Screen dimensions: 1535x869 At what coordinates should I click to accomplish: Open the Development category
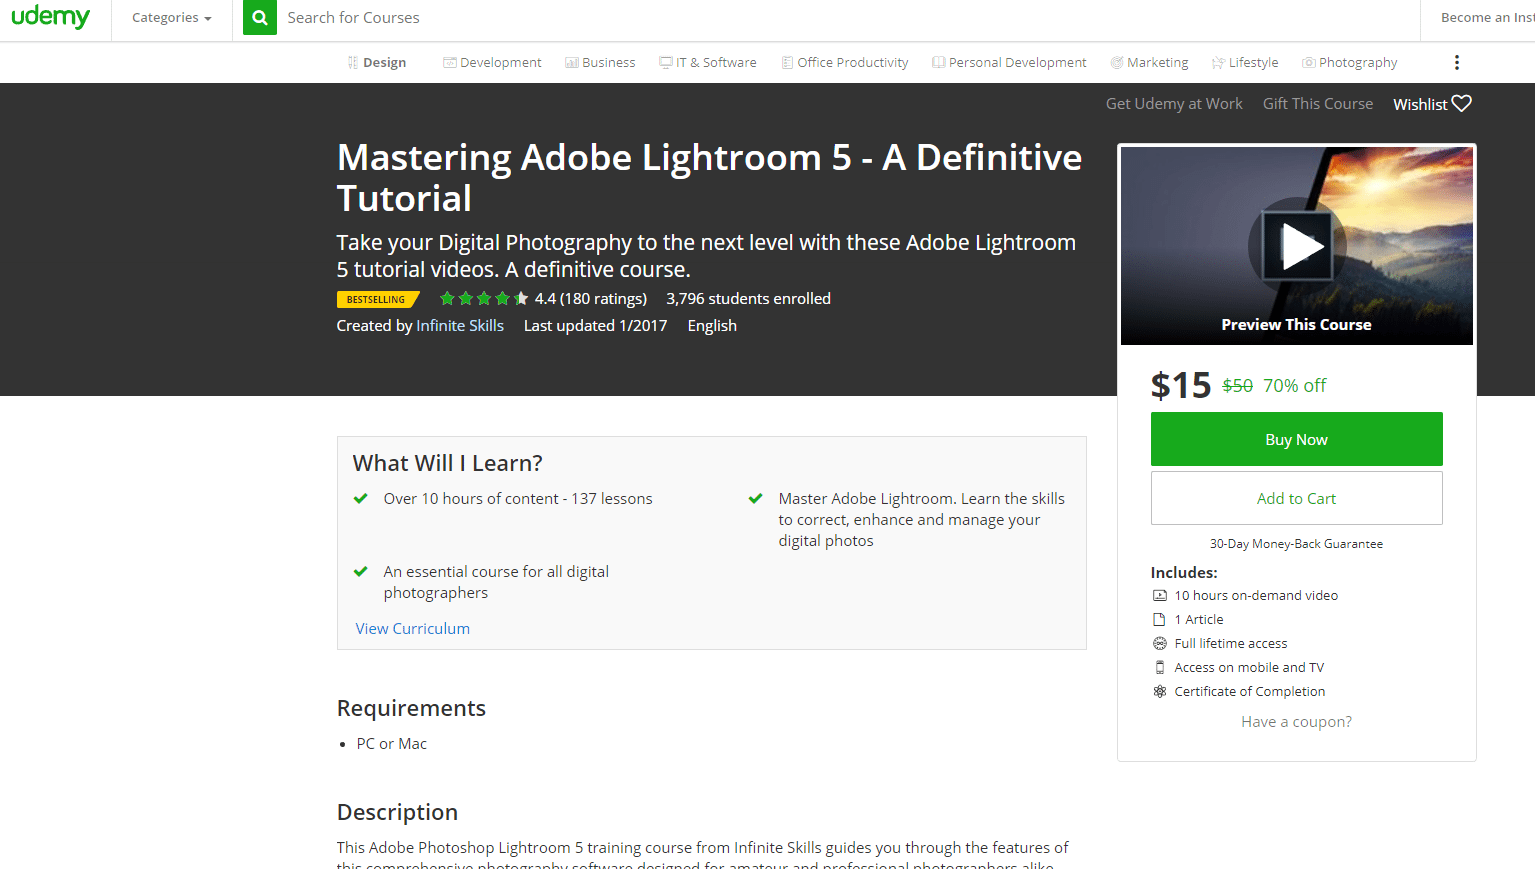[x=492, y=62]
